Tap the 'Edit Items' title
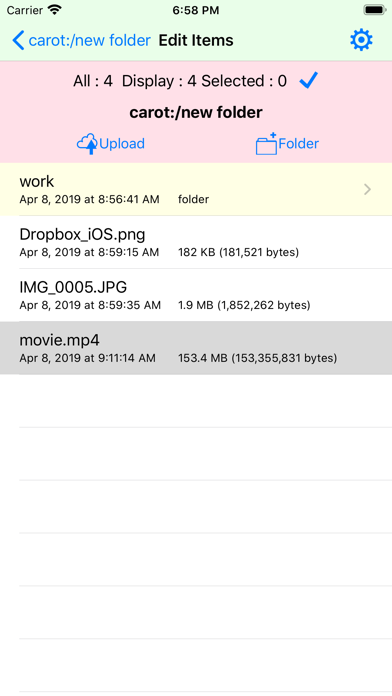 [196, 40]
